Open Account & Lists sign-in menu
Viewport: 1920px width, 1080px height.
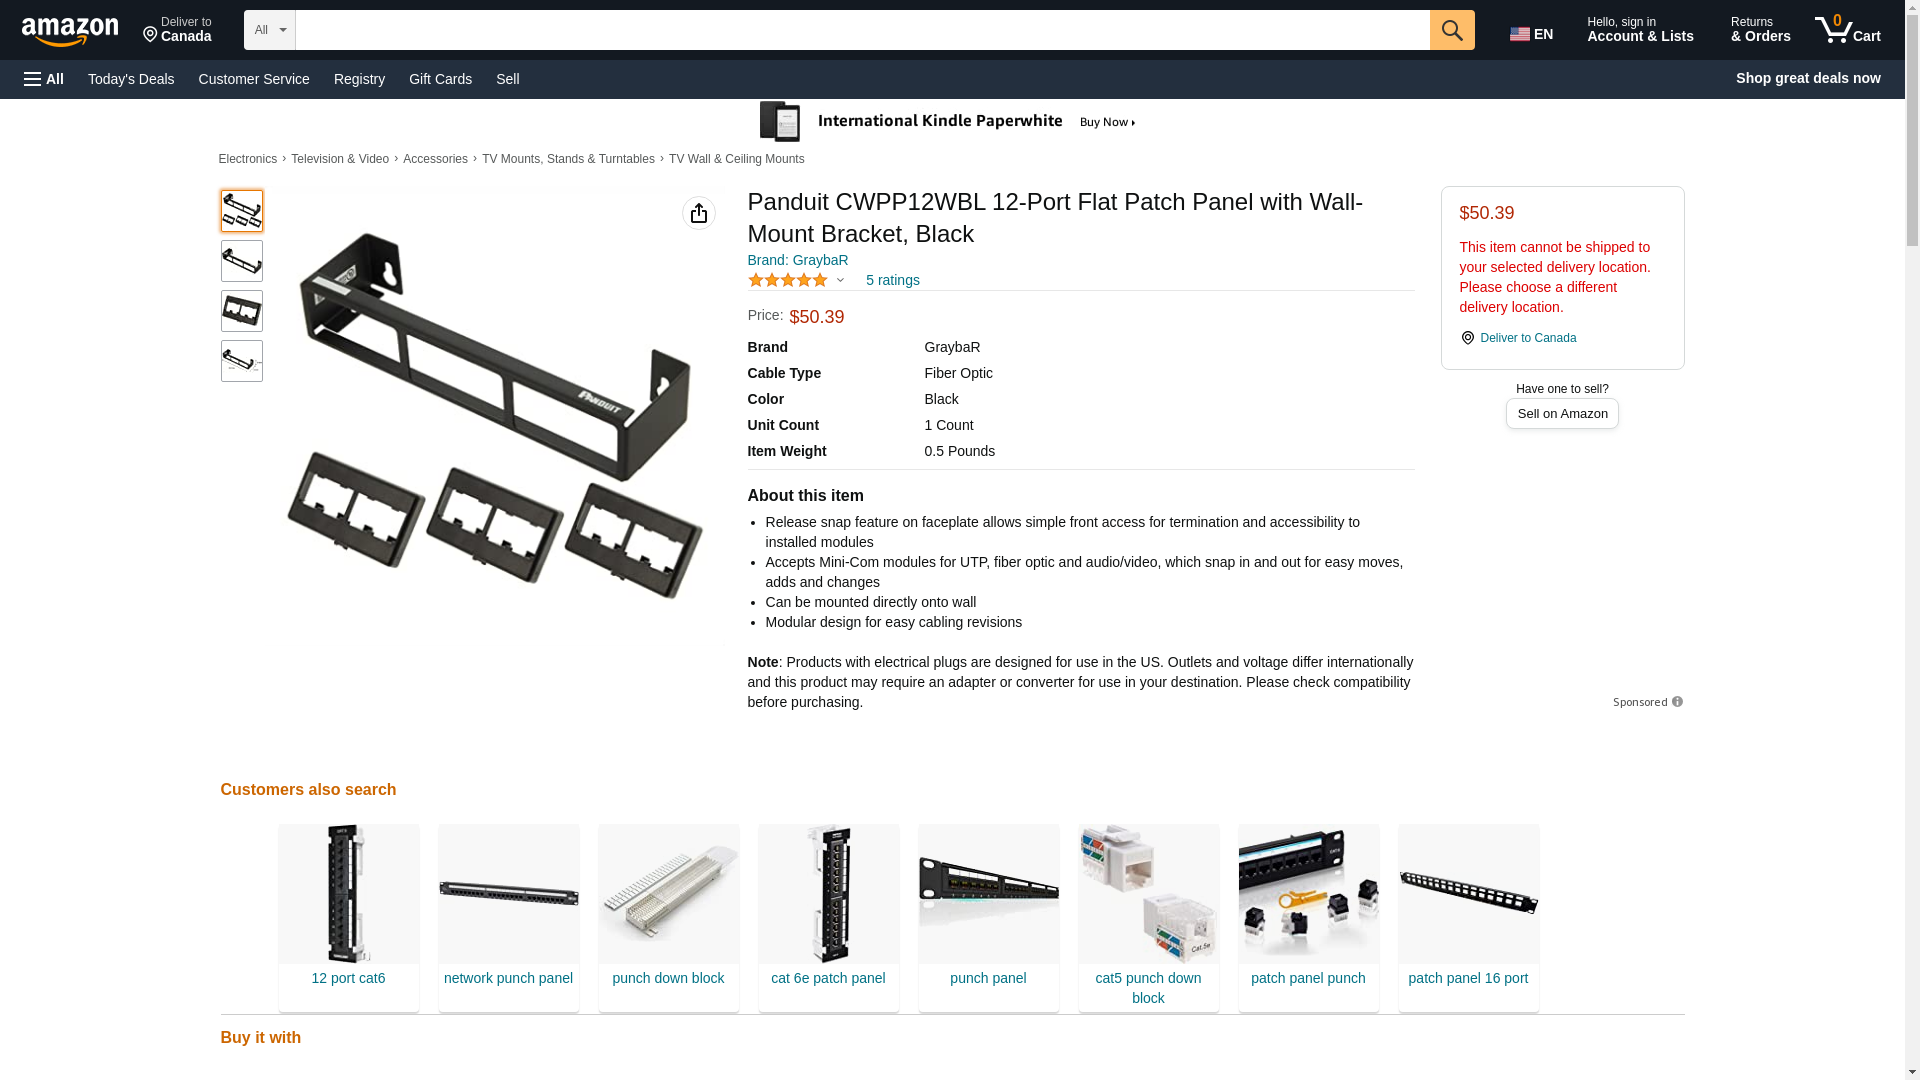click(x=1640, y=30)
